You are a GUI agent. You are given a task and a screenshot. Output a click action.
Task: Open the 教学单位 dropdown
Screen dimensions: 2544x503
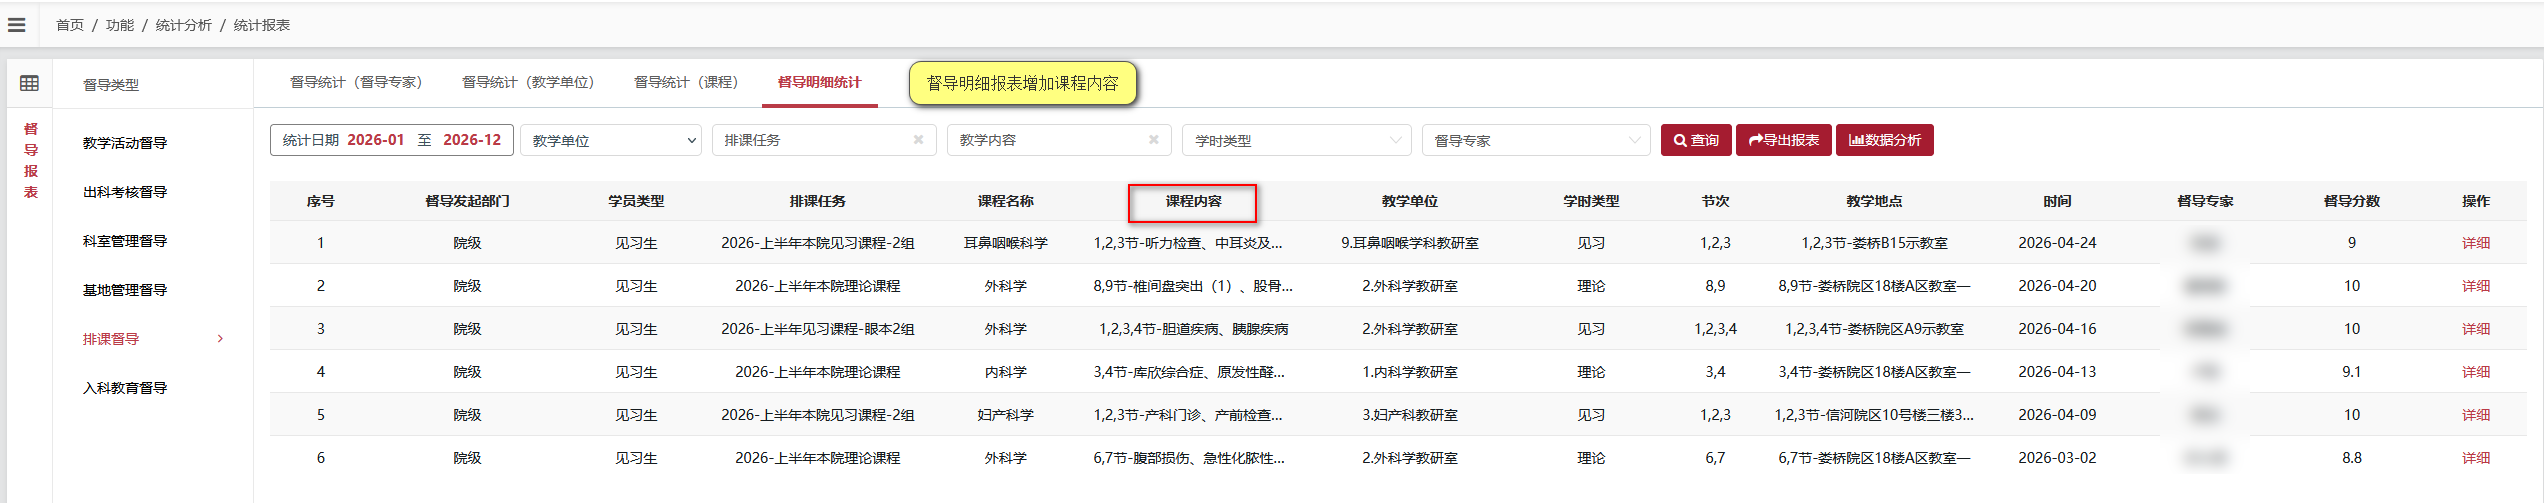click(611, 140)
